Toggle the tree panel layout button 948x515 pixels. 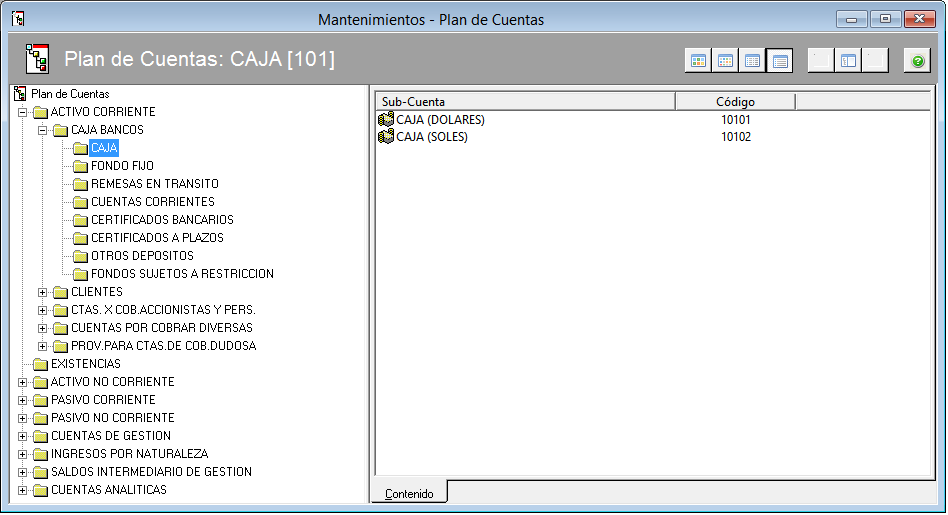coord(848,61)
